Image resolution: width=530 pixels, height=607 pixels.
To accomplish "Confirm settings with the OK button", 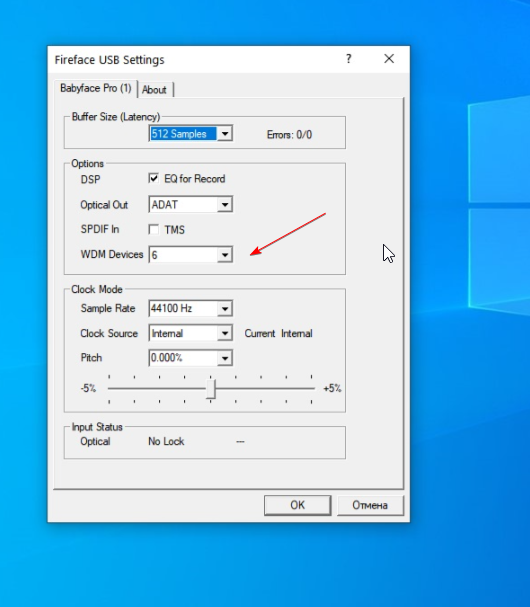I will pyautogui.click(x=297, y=505).
